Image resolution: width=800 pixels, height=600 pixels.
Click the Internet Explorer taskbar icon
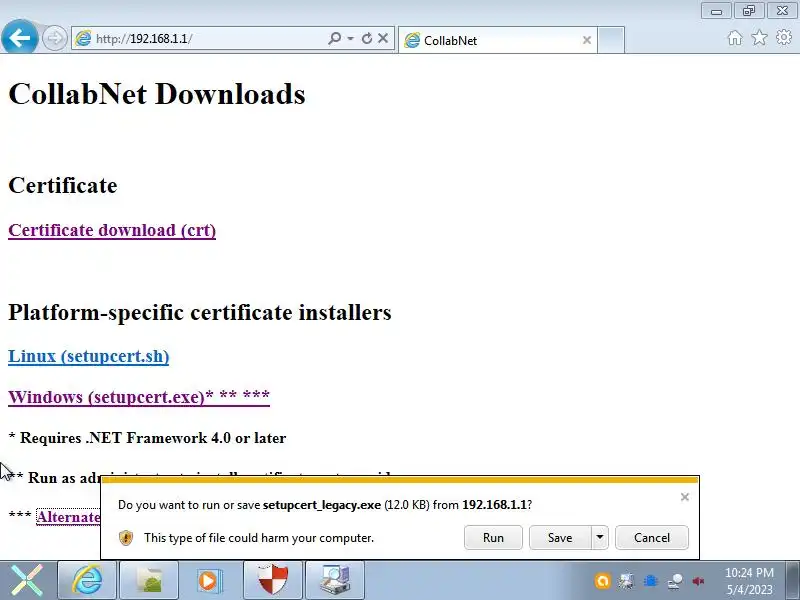(87, 580)
